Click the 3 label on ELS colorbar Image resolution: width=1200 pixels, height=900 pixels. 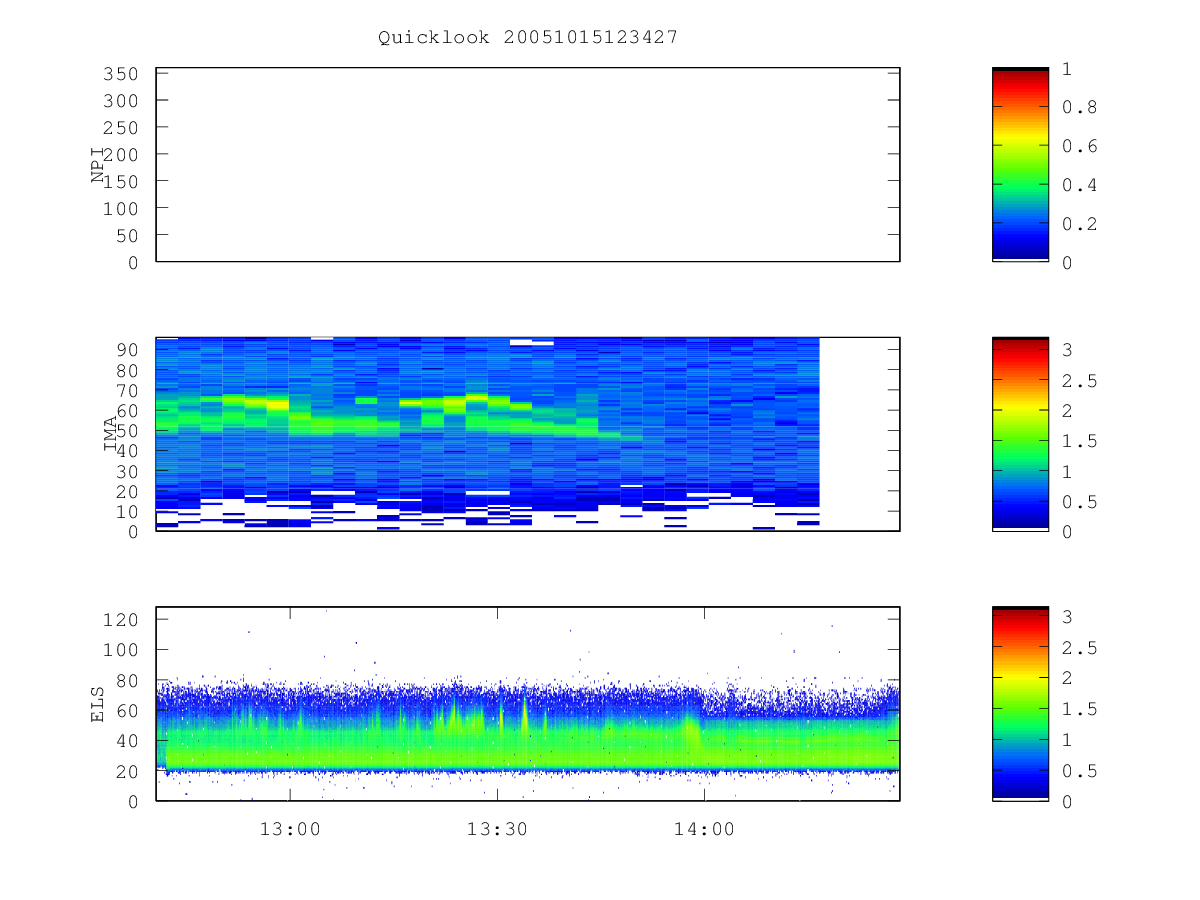tap(1067, 618)
